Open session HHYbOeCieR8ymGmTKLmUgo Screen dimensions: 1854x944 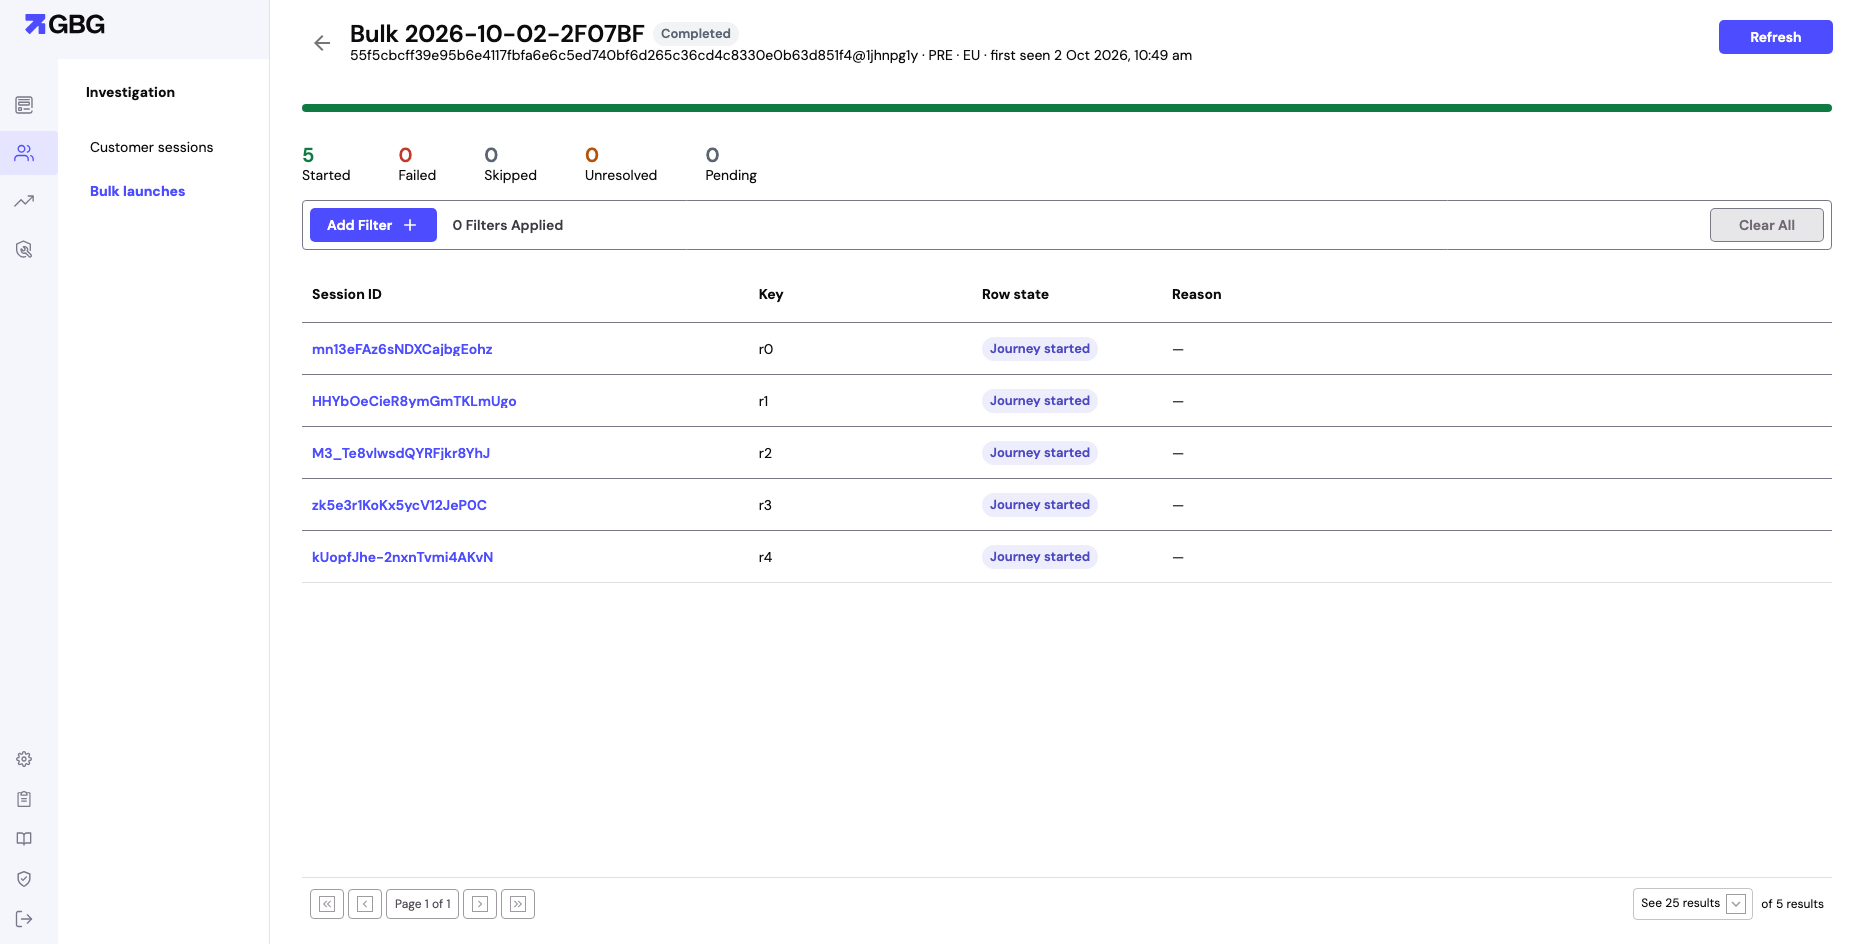[414, 401]
